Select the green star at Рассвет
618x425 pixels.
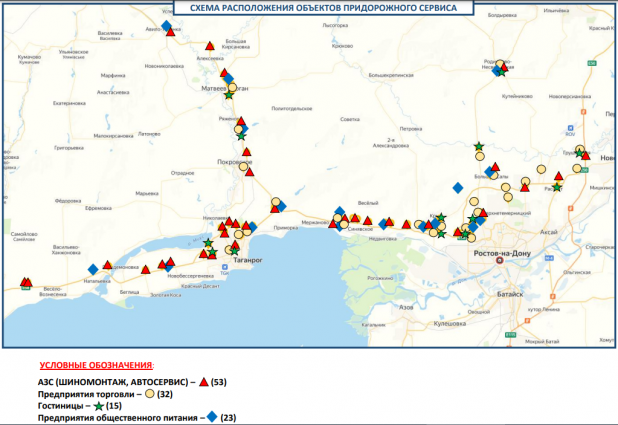(x=557, y=187)
